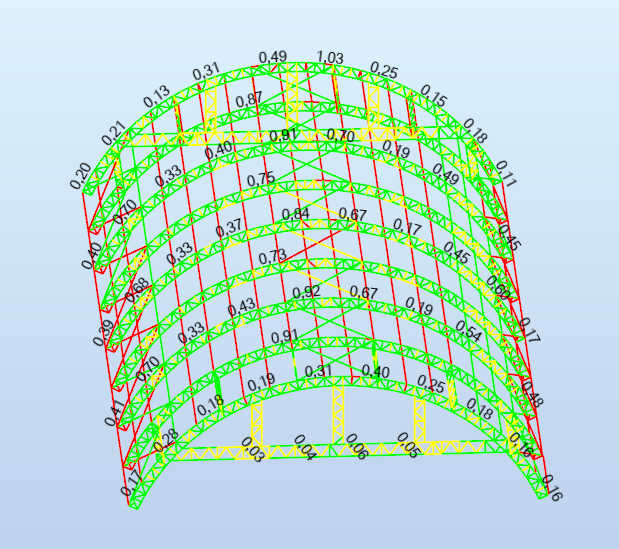The height and width of the screenshot is (549, 619).
Task: Select the 0.87 value label
Action: pyautogui.click(x=248, y=100)
